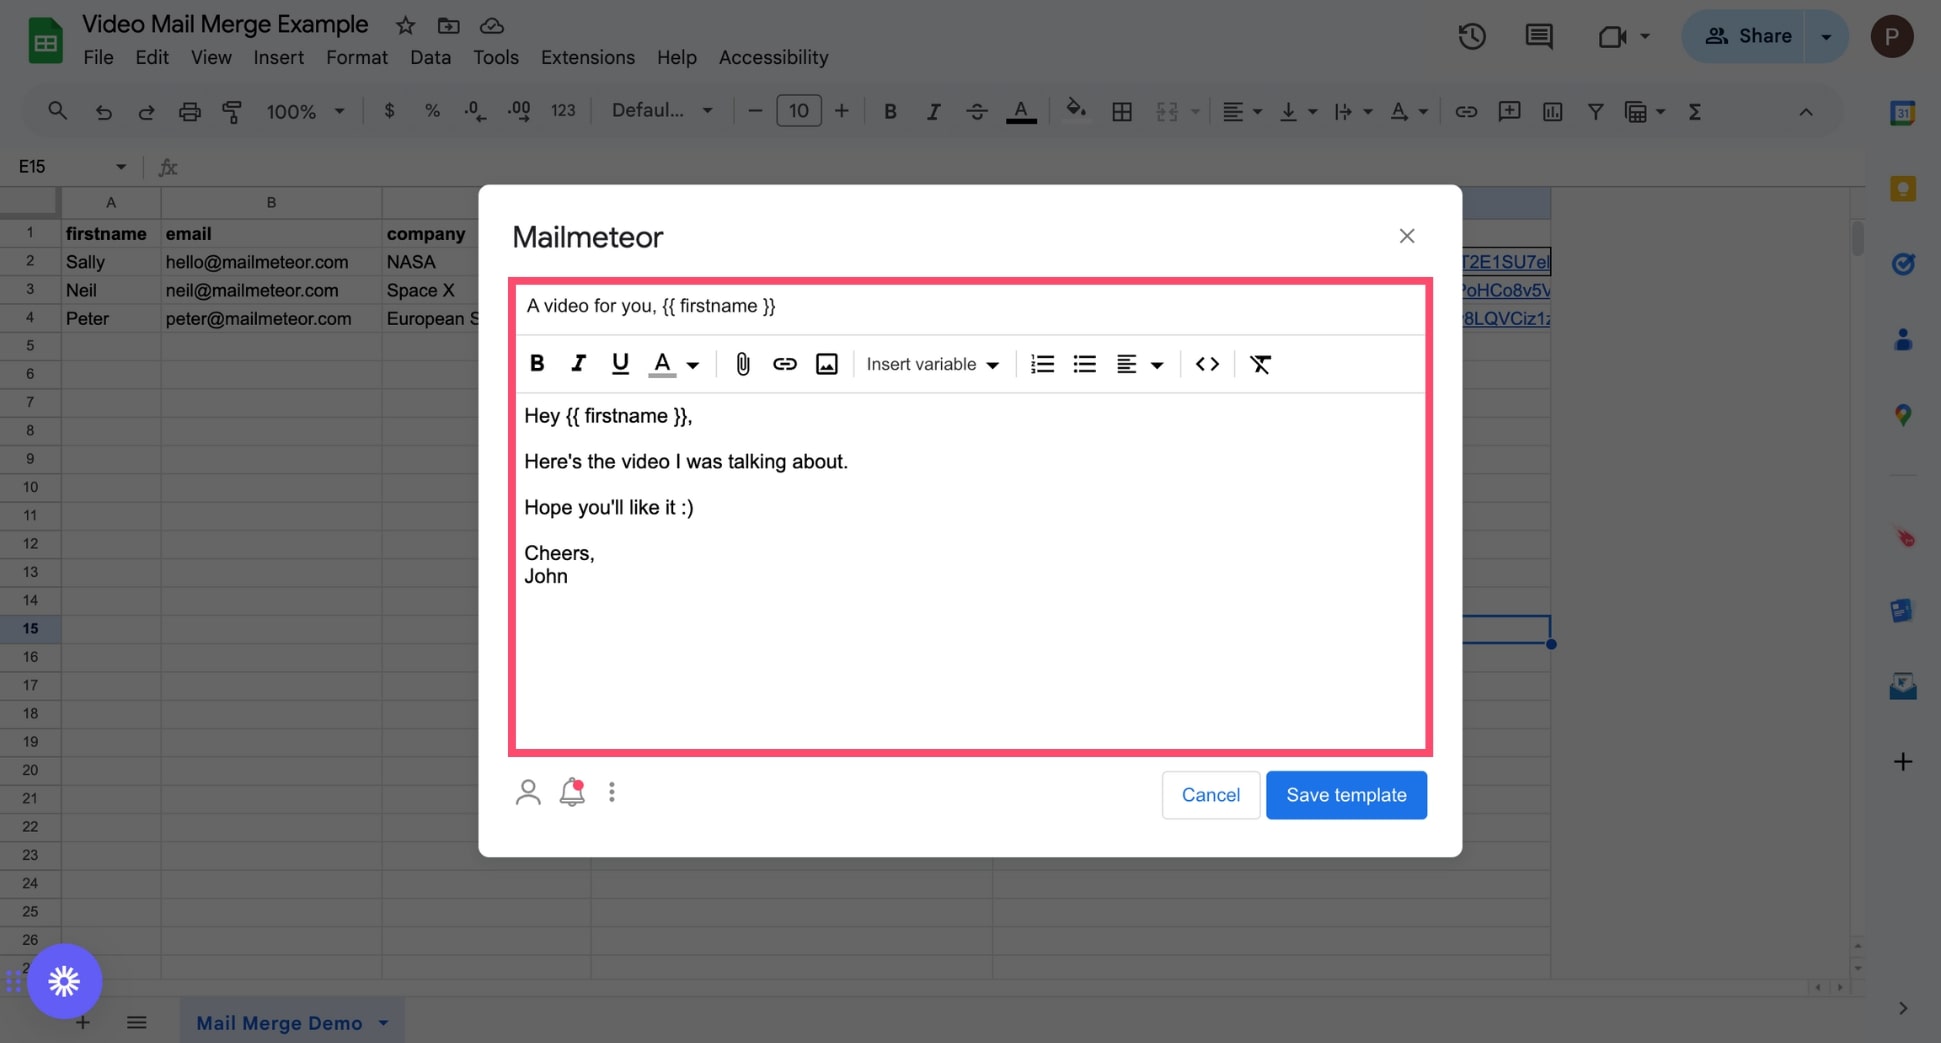Toggle italic in Mailmeteor editor

(x=578, y=364)
